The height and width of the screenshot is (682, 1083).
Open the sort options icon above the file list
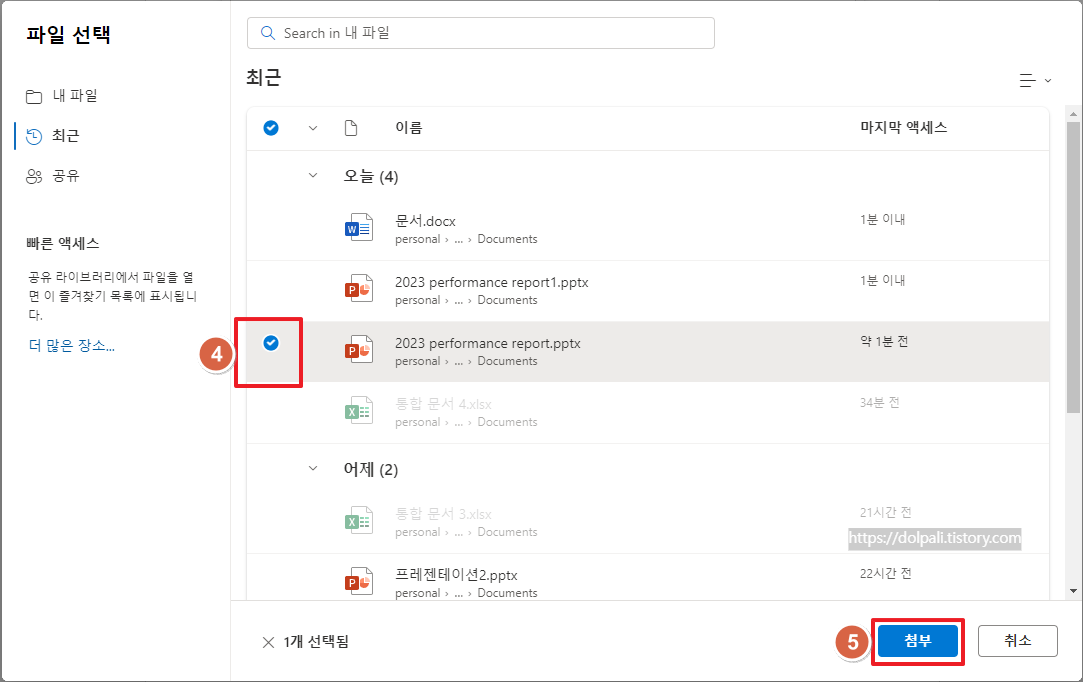pyautogui.click(x=1028, y=81)
